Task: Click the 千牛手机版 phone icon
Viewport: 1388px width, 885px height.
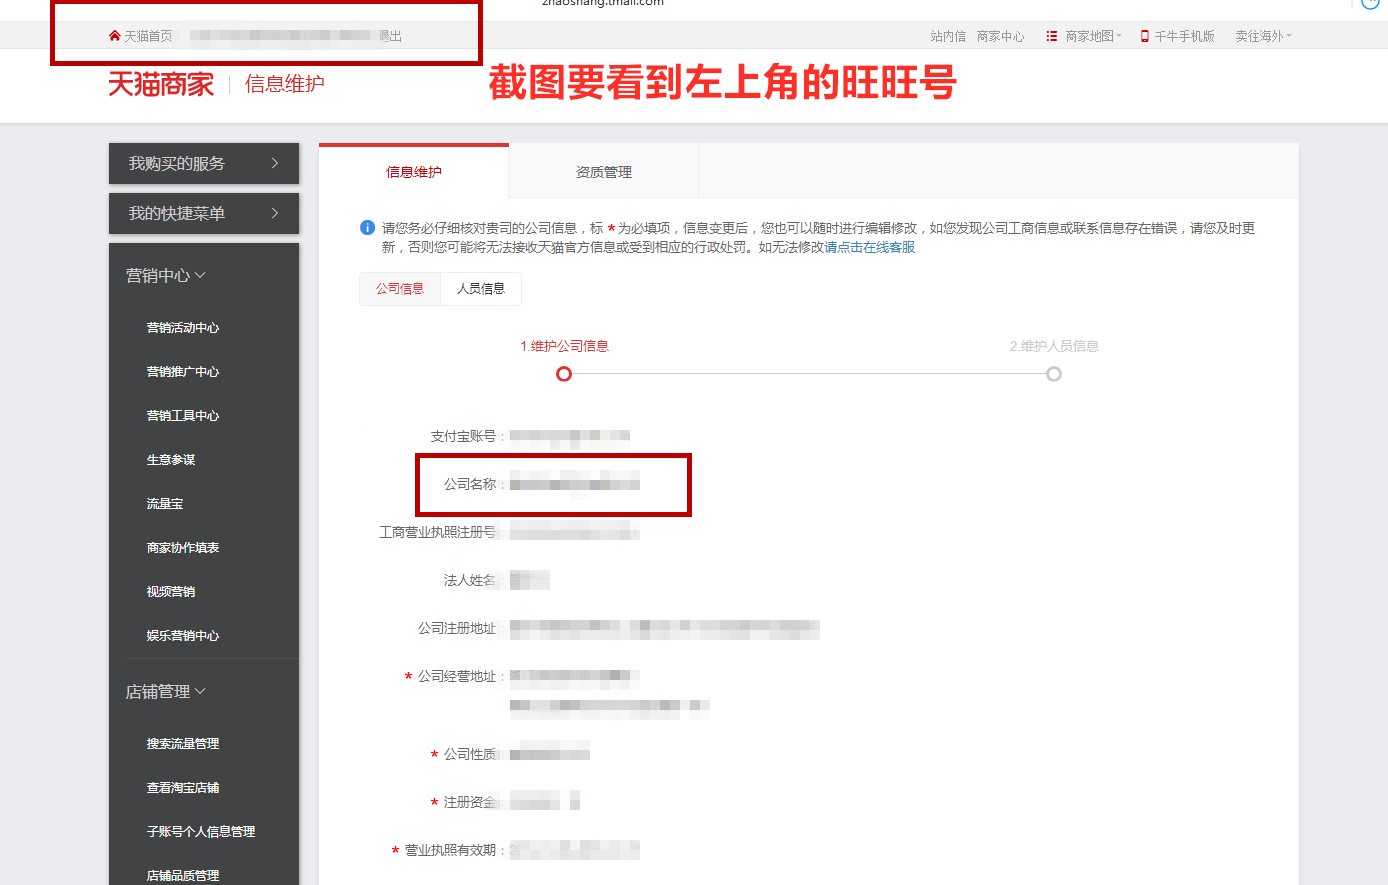Action: point(1145,36)
